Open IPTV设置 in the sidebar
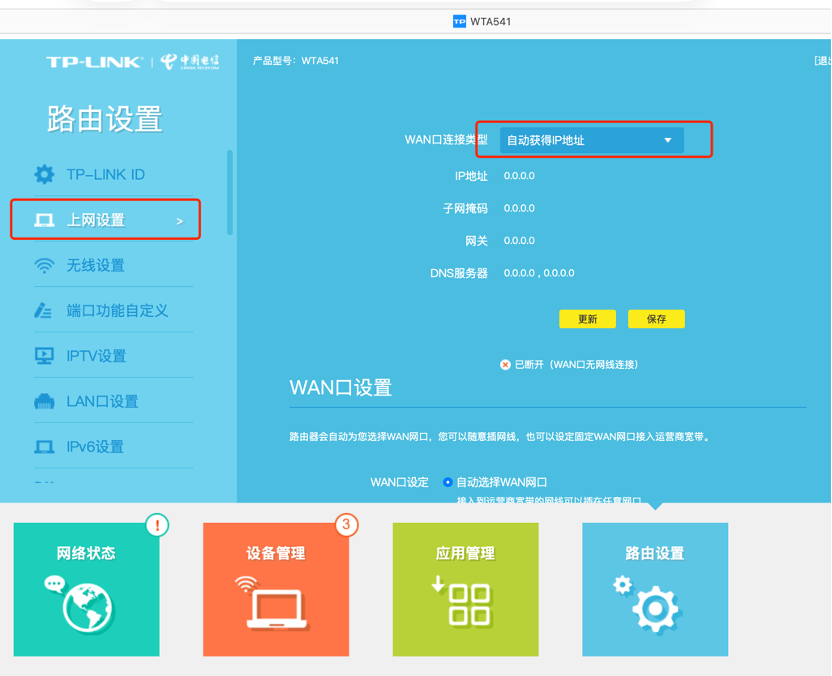Screen dimensions: 832x676 pyautogui.click(x=114, y=356)
